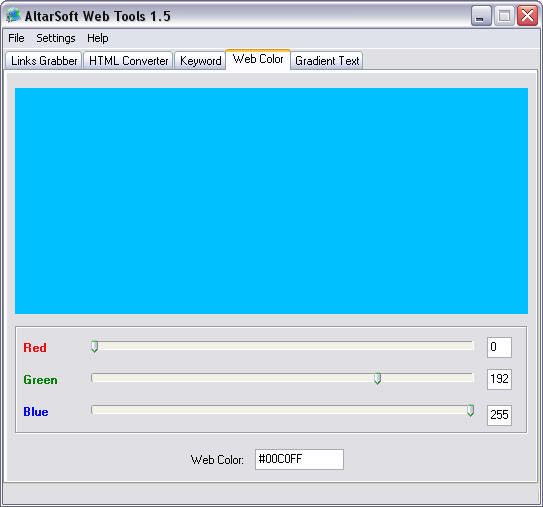Screen dimensions: 543x507
Task: Open the Help menu
Action: pos(98,38)
